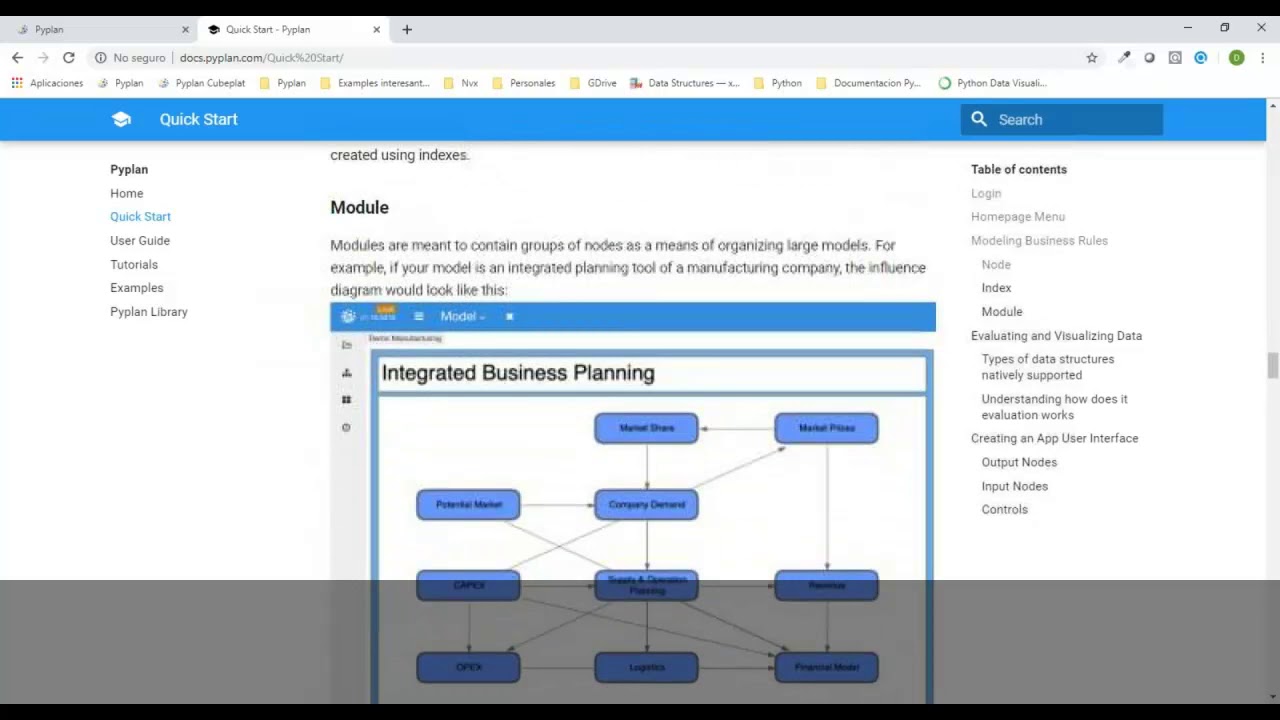Viewport: 1280px width, 720px height.
Task: Click the address bar URL
Action: 261,58
